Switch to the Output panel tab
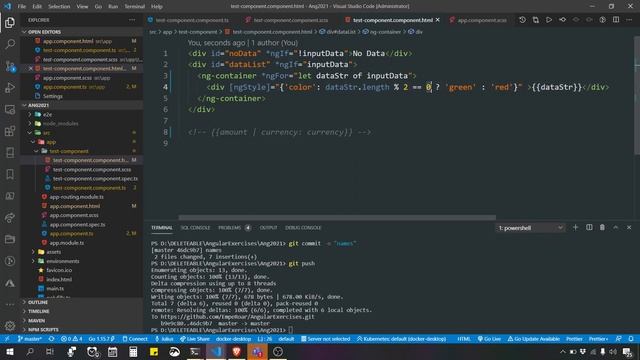Screen dimensions: 640x360 (268, 228)
